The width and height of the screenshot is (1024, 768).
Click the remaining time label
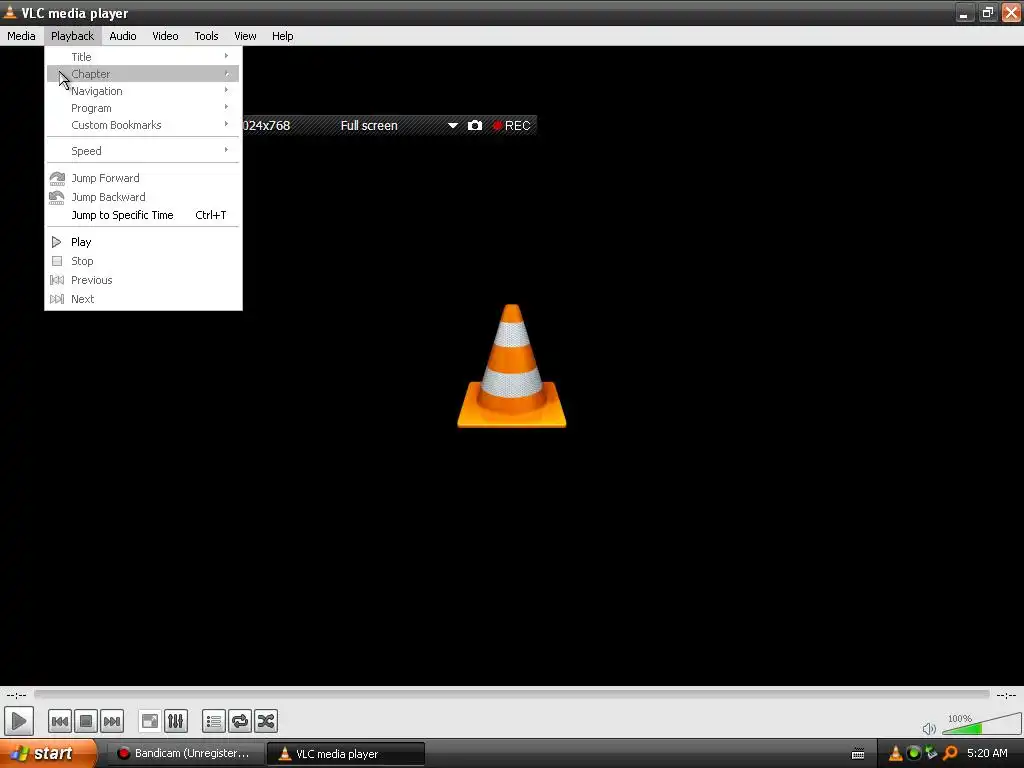(1006, 695)
